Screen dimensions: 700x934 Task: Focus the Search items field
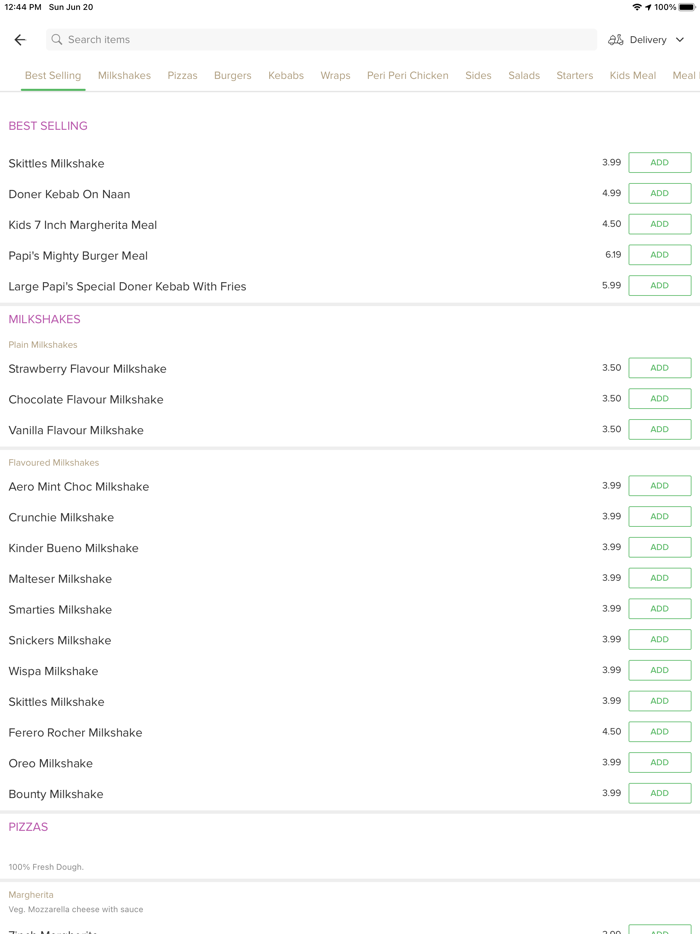coord(320,40)
